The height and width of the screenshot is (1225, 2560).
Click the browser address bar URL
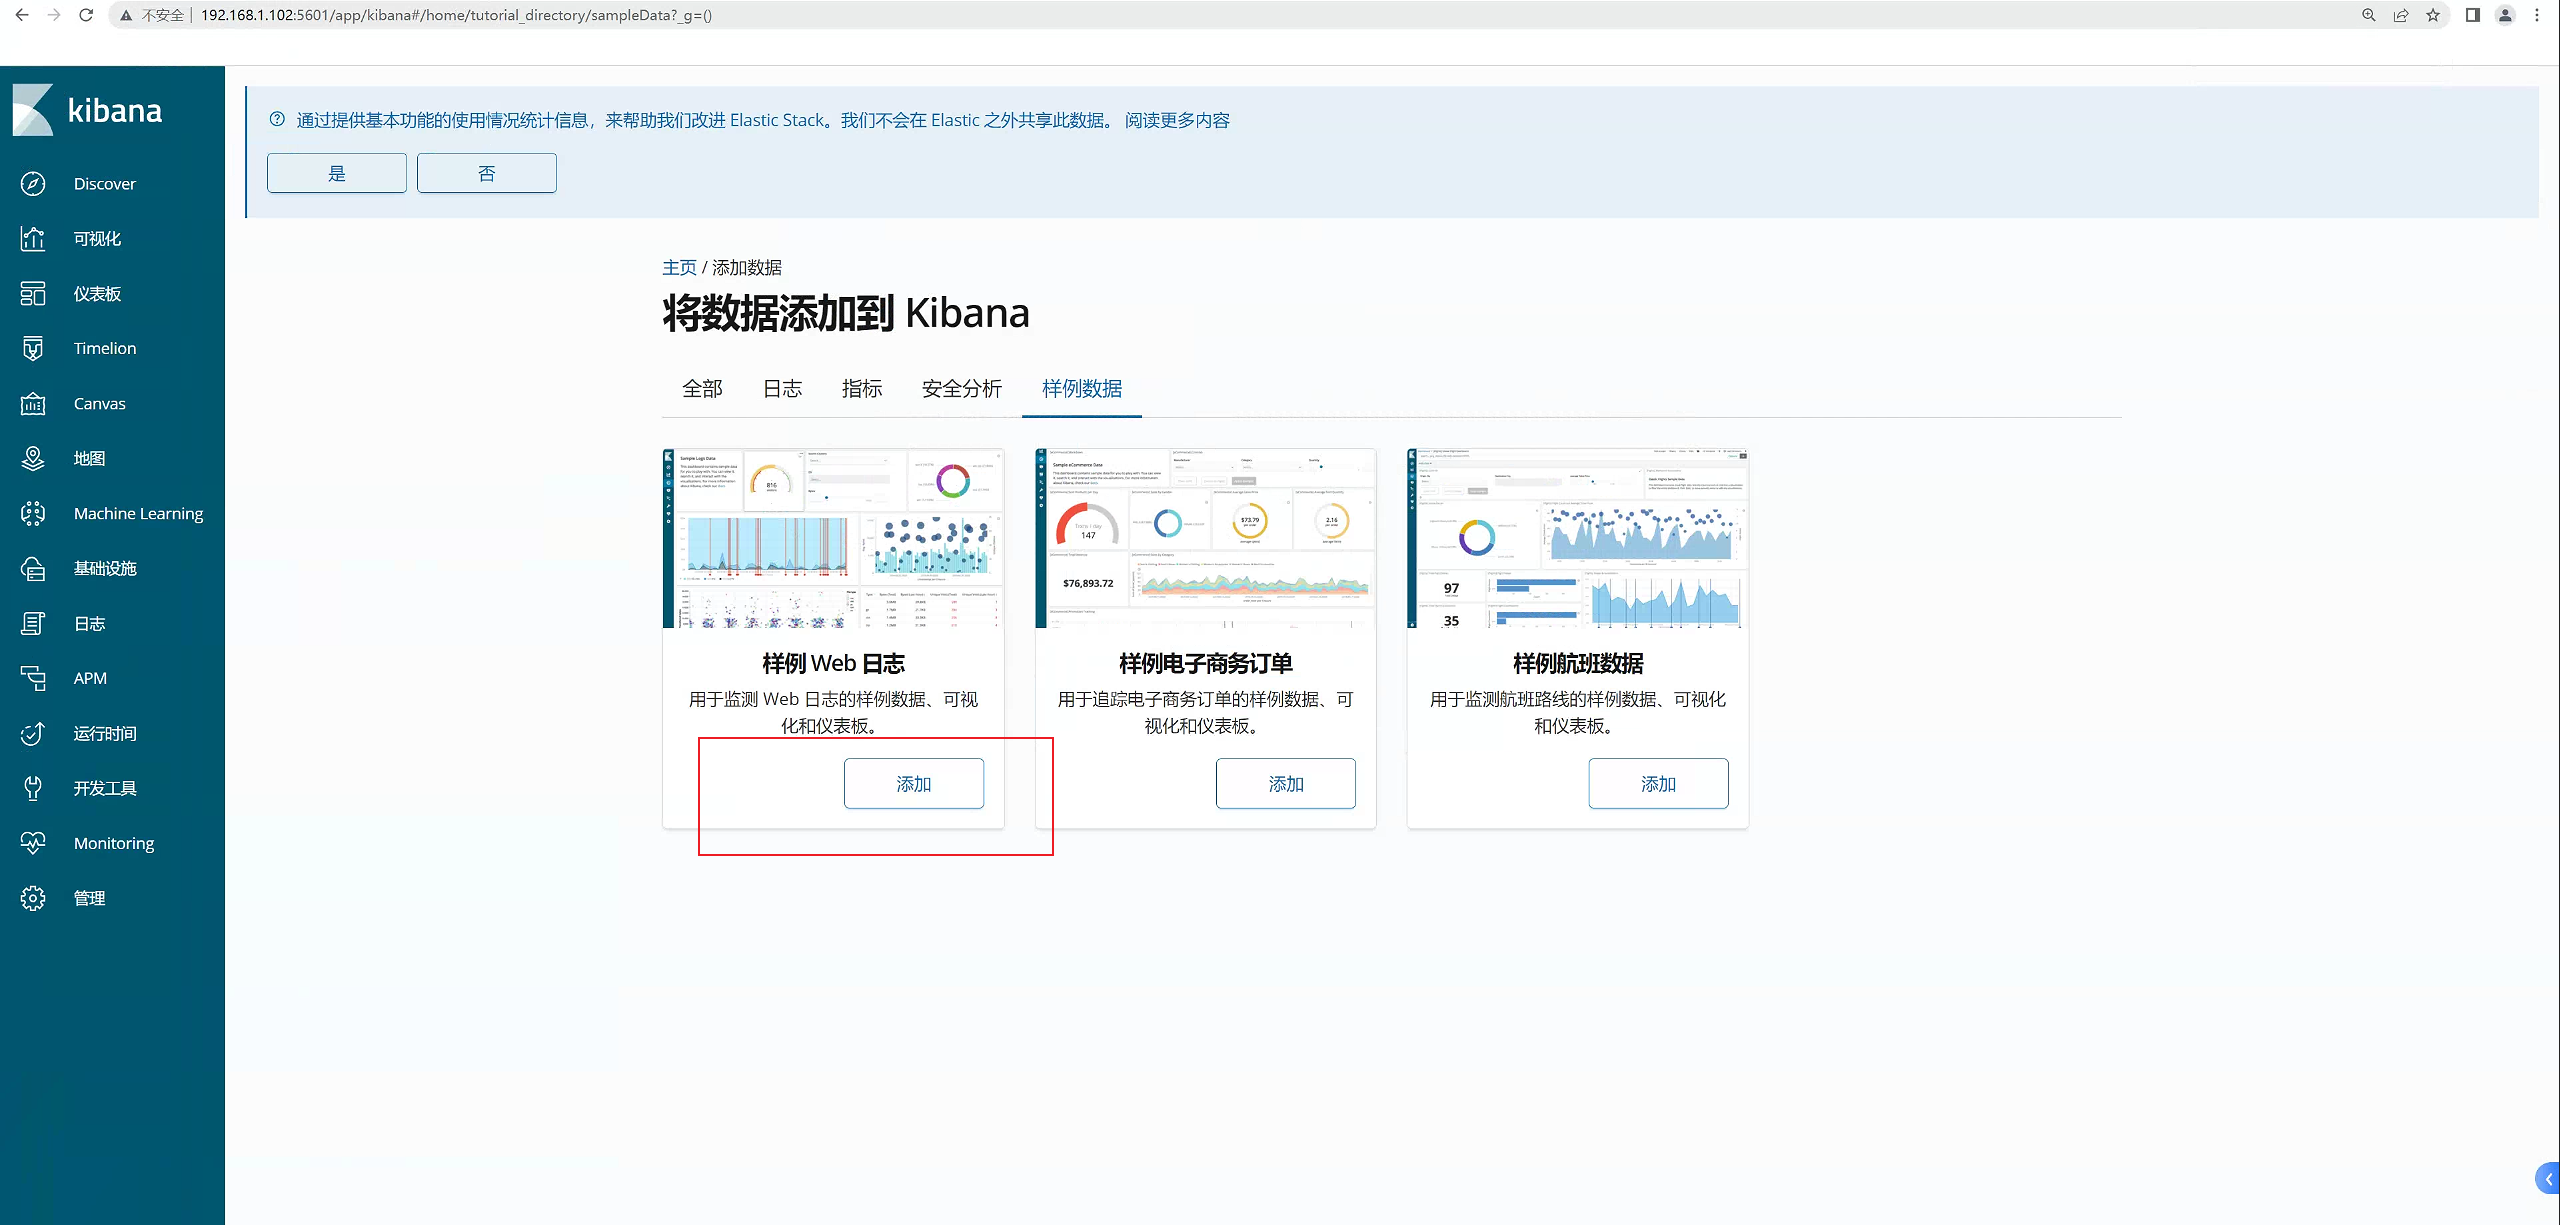point(456,15)
